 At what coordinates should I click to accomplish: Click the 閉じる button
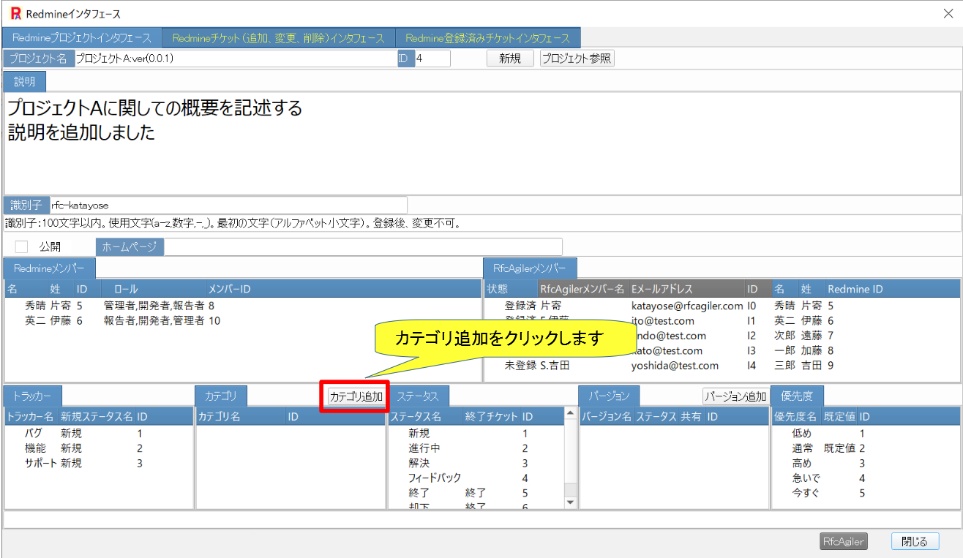coord(914,541)
